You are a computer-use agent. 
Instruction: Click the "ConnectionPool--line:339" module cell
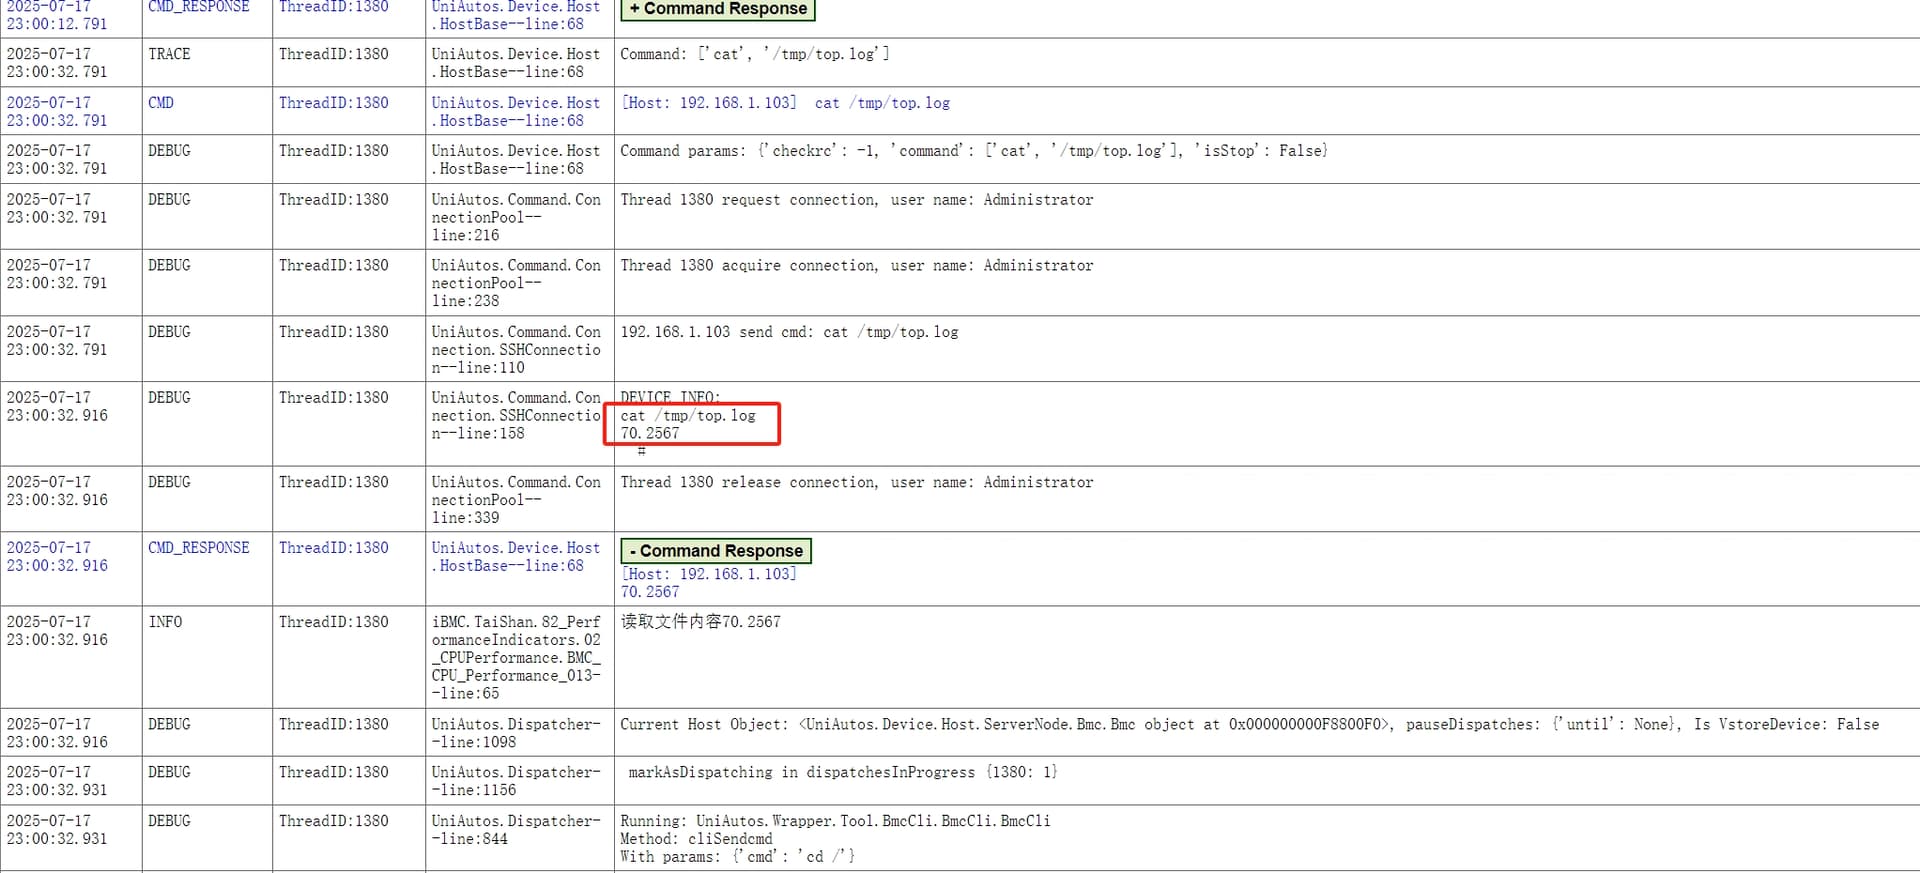coord(516,500)
